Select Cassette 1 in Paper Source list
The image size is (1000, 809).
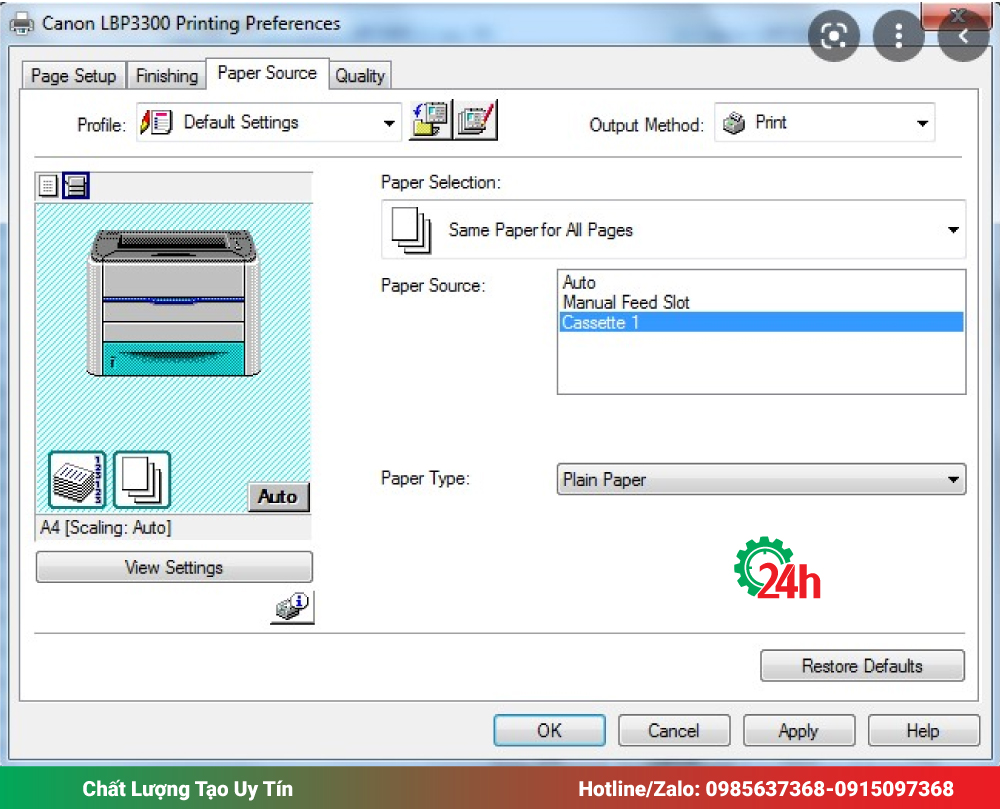point(761,323)
